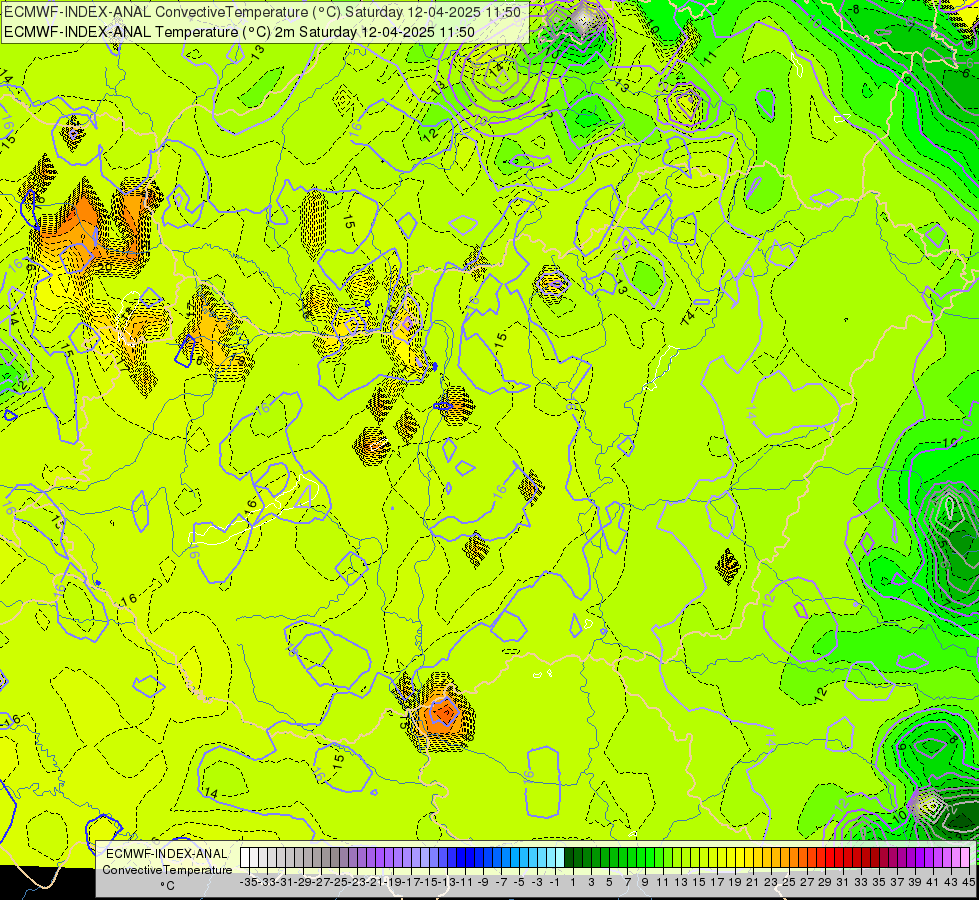979x900 pixels.
Task: Click the -5 value on the legend scale
Action: (x=519, y=883)
